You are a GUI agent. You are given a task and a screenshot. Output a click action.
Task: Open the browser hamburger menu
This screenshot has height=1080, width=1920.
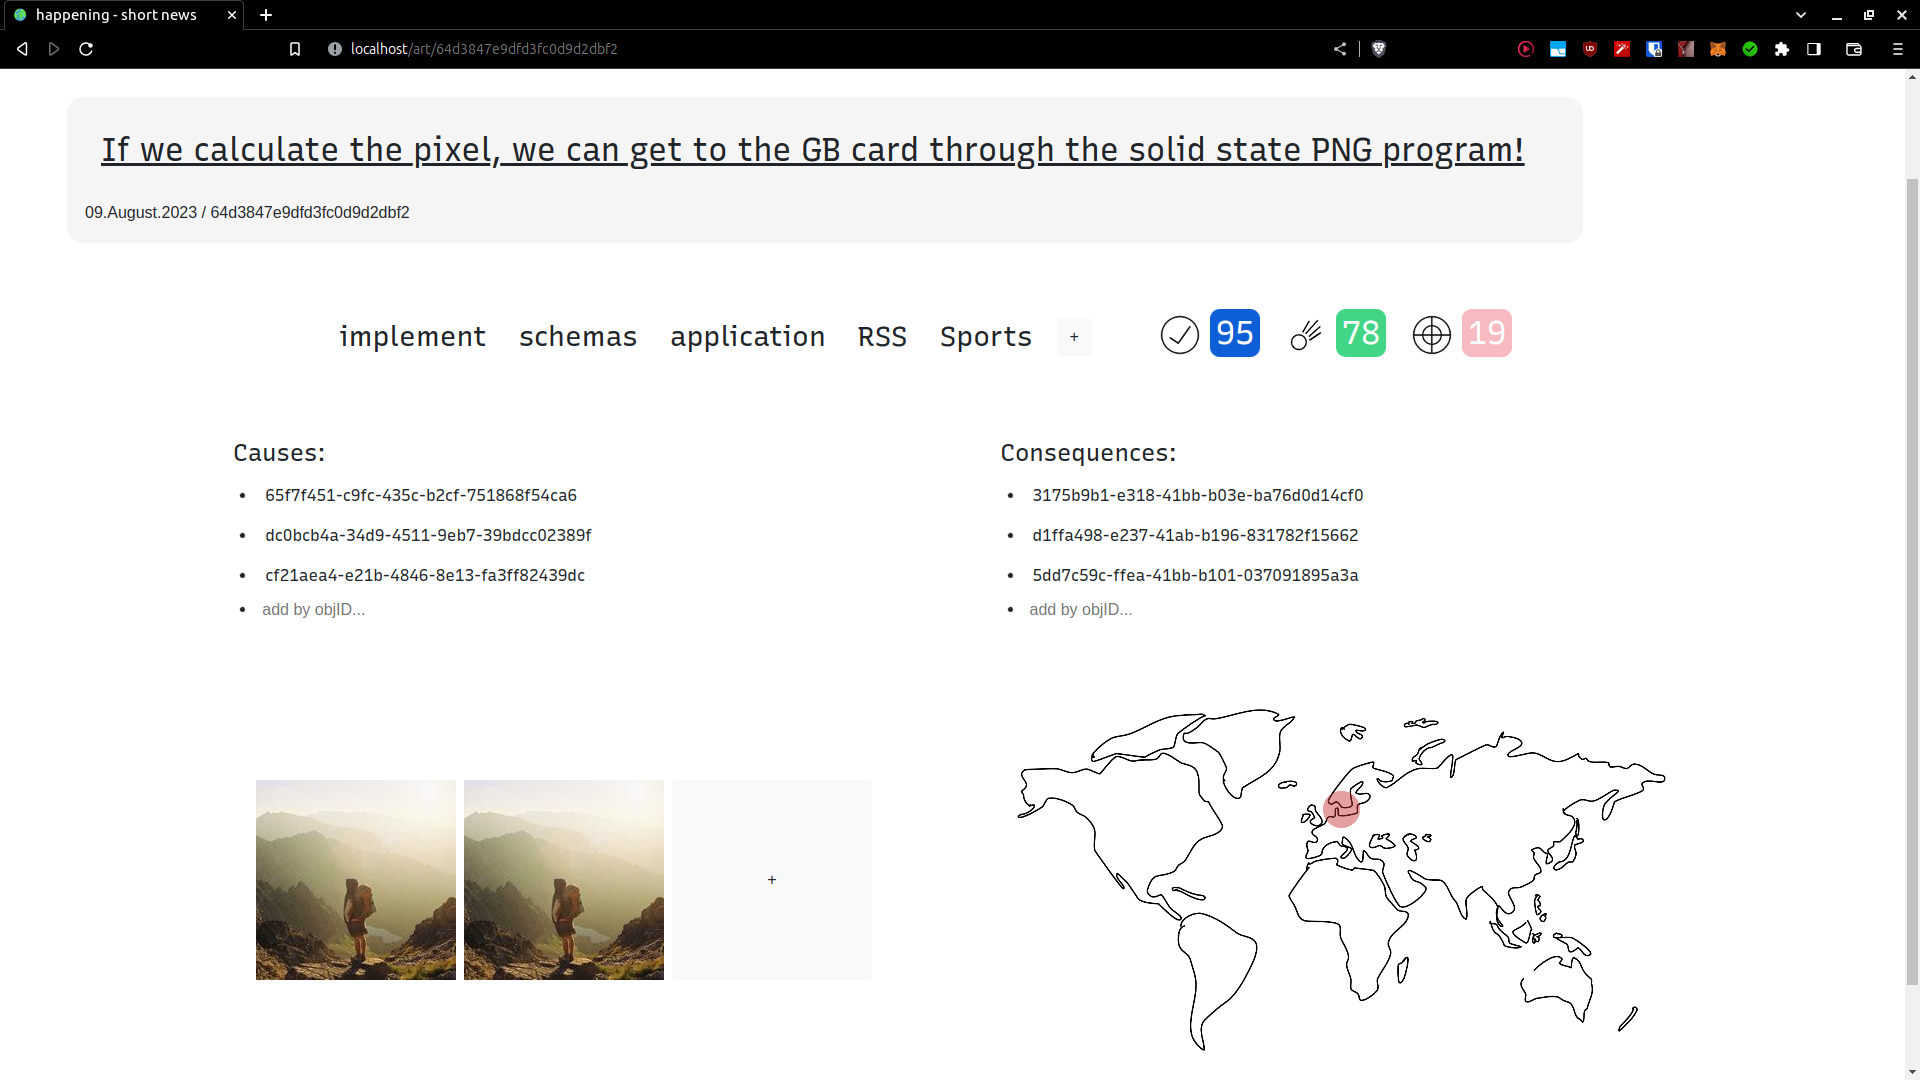tap(1897, 49)
